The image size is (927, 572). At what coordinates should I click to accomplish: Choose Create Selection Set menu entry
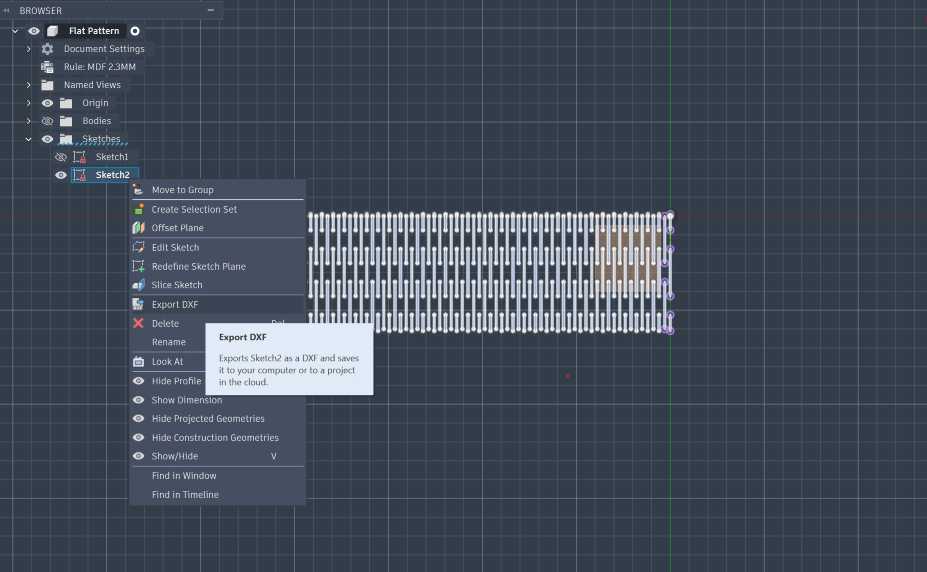point(217,209)
